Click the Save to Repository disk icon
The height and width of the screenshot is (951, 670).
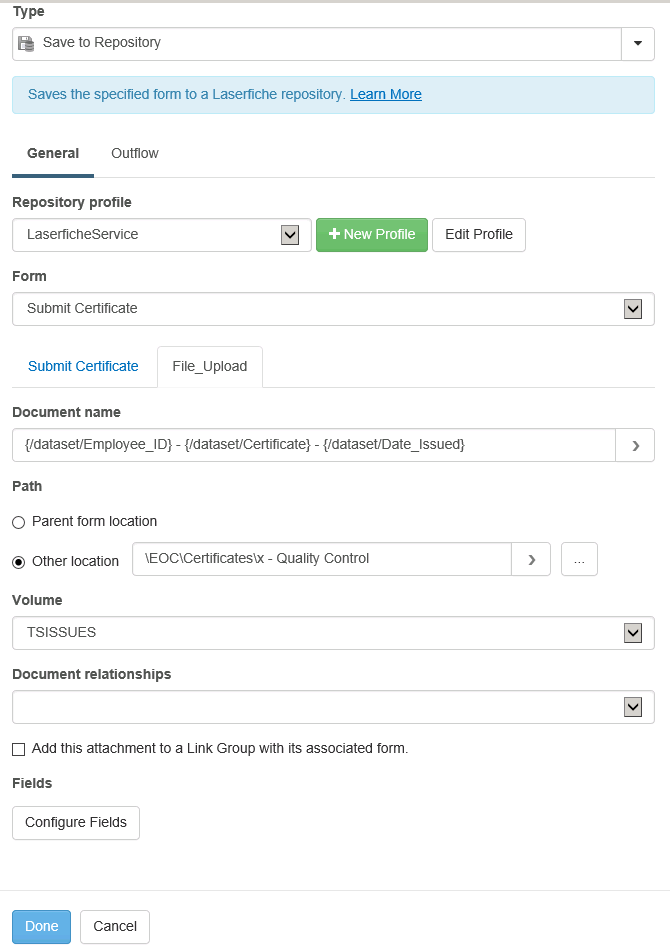(x=26, y=43)
